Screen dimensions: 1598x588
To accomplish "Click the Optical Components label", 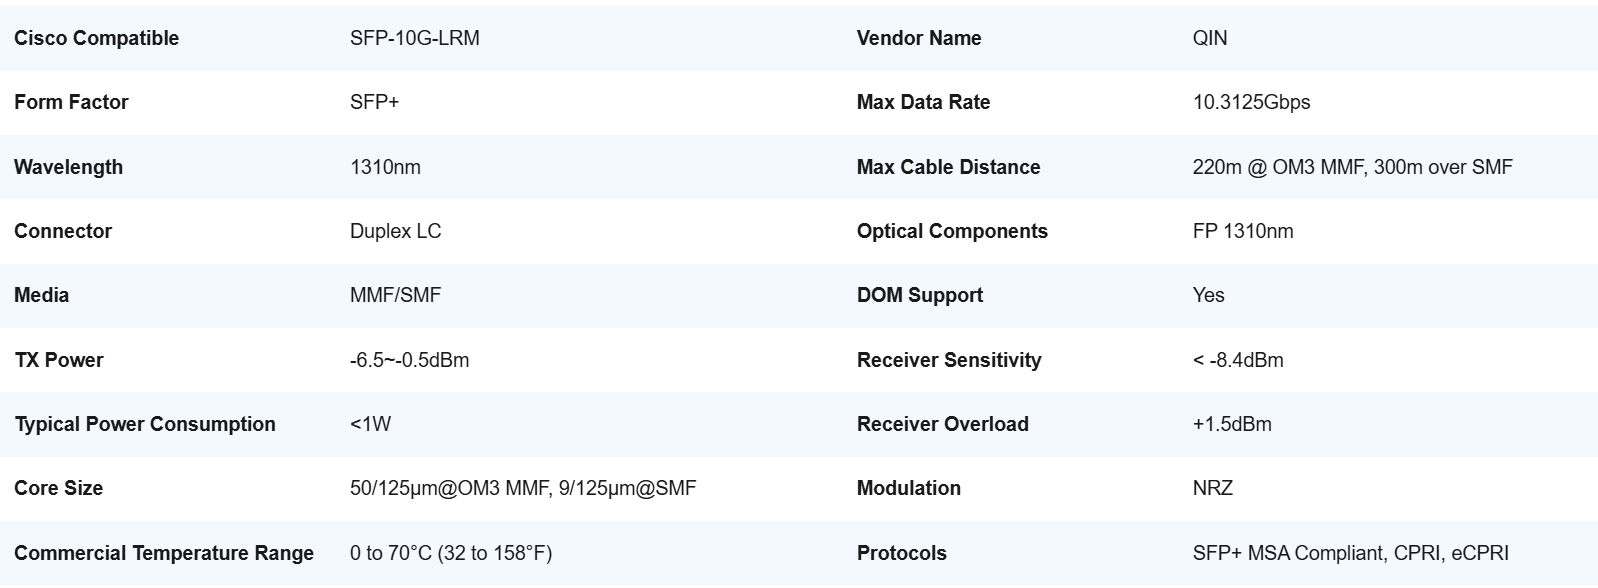I will tap(952, 231).
